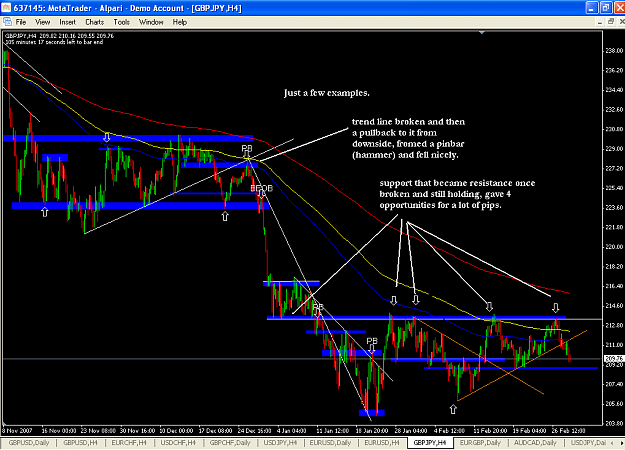The width and height of the screenshot is (625, 450).
Task: Click the BEOB label on the chart
Action: pyautogui.click(x=261, y=188)
